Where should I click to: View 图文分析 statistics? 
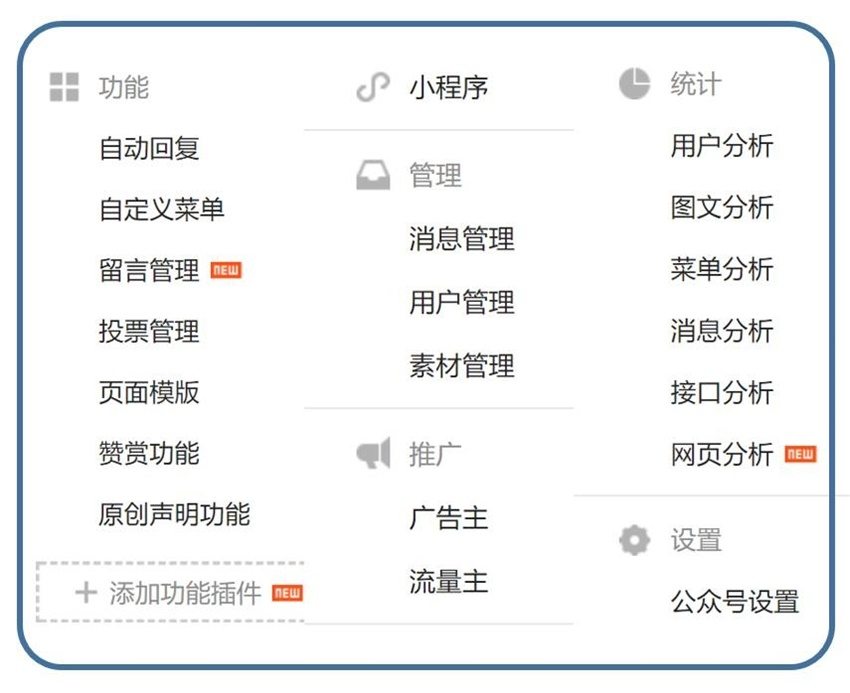[x=722, y=208]
